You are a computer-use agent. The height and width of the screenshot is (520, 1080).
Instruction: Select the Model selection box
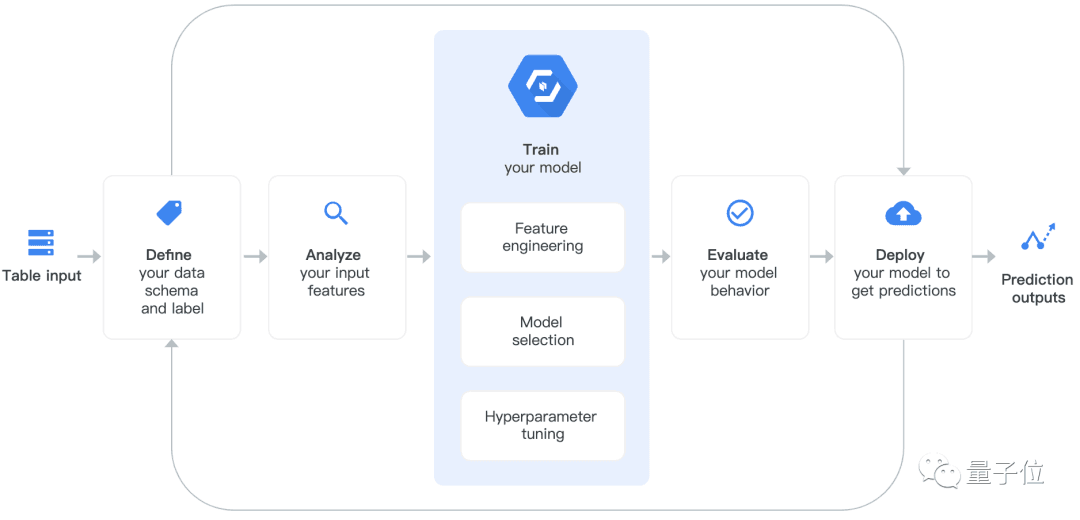point(543,331)
